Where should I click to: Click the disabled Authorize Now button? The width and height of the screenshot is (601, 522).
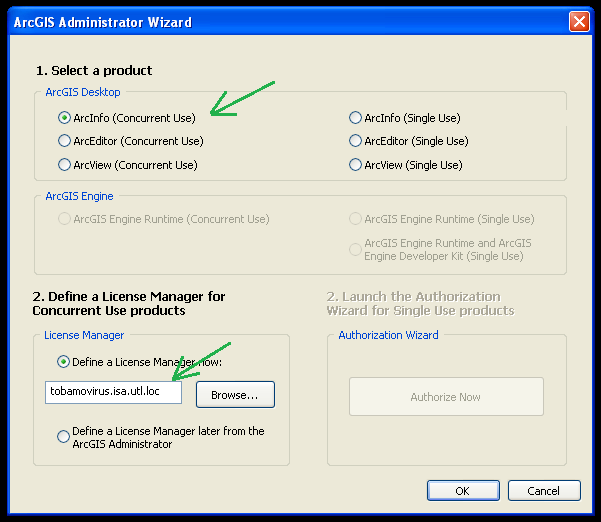(x=446, y=397)
